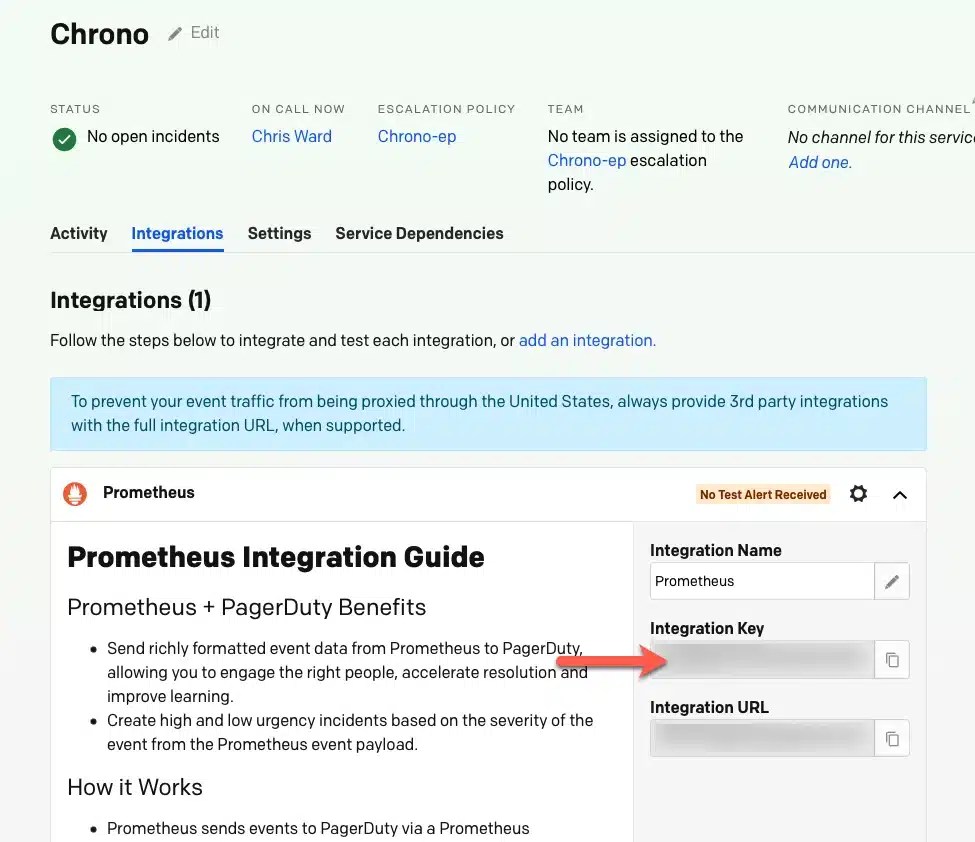Click the Integration Key field
The height and width of the screenshot is (842, 975).
[x=762, y=659]
